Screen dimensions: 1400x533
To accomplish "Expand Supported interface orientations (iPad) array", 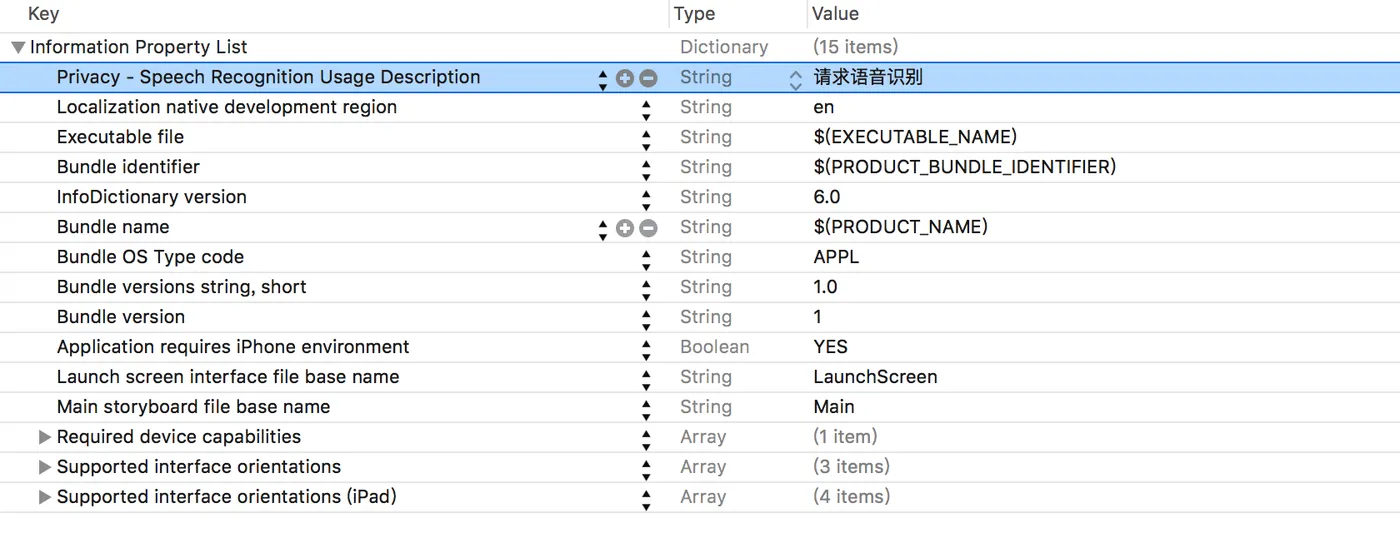I will 44,497.
